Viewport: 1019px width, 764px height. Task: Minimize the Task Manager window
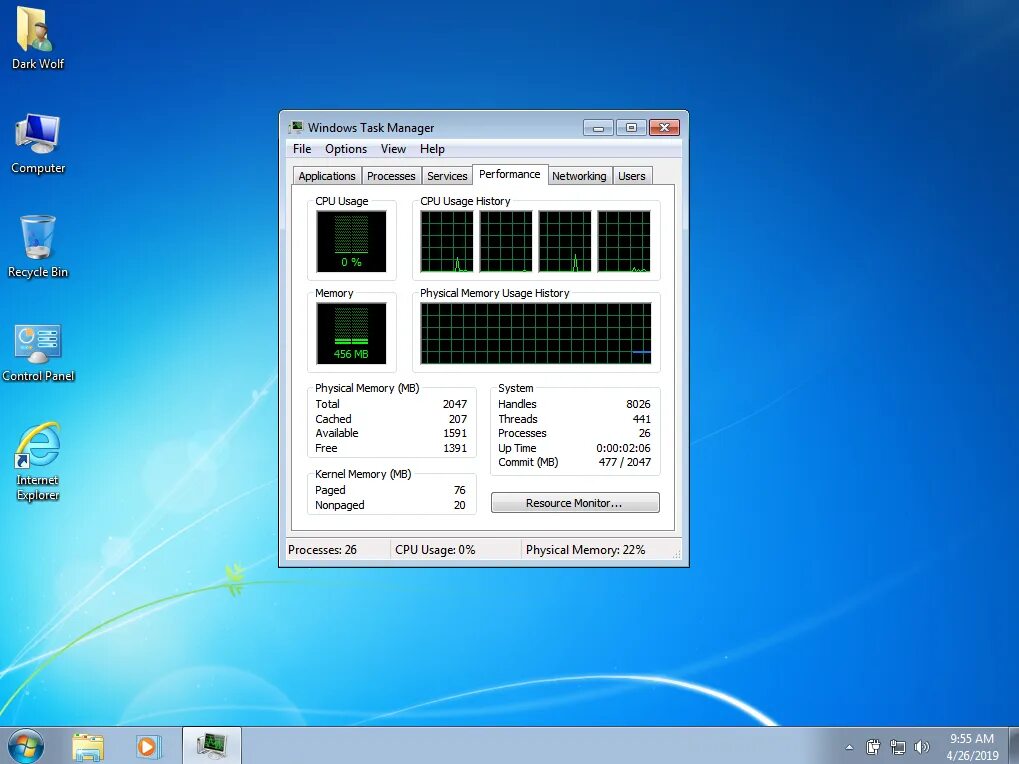click(599, 127)
